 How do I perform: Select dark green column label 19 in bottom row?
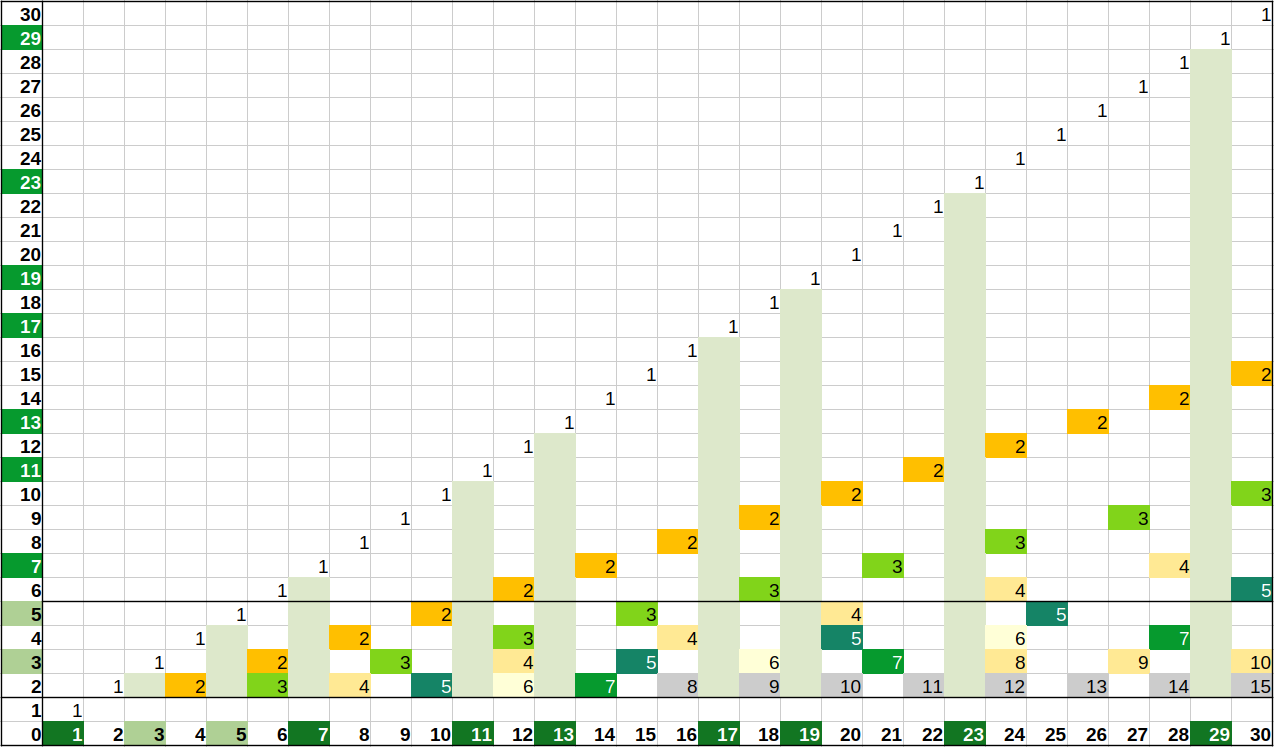point(801,734)
